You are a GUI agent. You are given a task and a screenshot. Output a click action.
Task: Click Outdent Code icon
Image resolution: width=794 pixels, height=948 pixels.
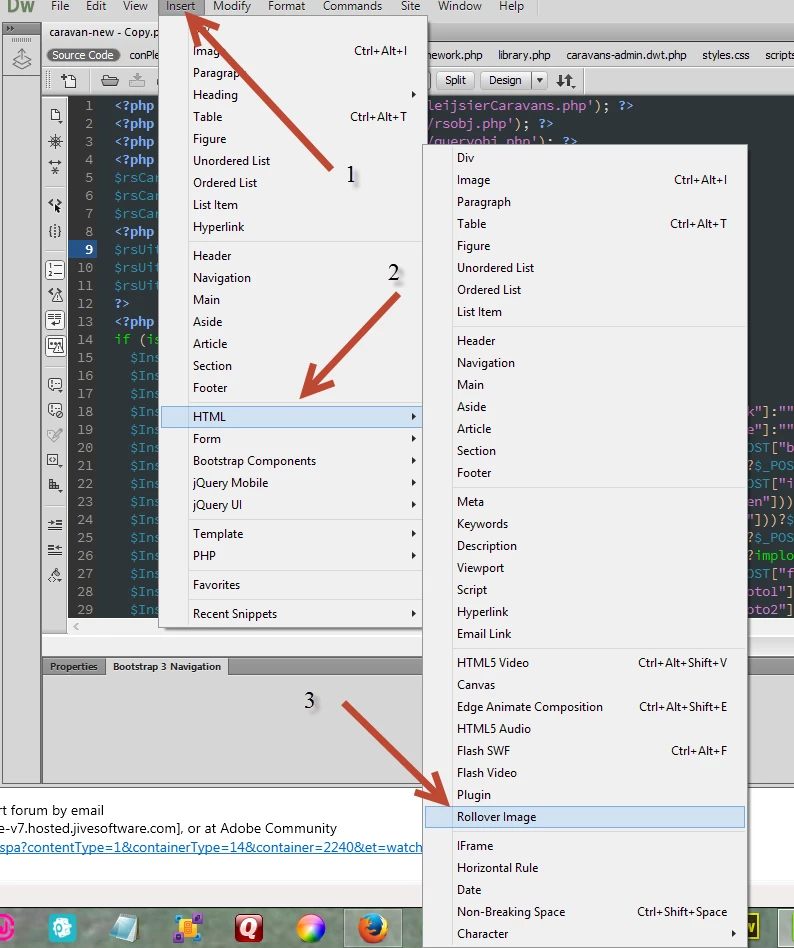[55, 550]
